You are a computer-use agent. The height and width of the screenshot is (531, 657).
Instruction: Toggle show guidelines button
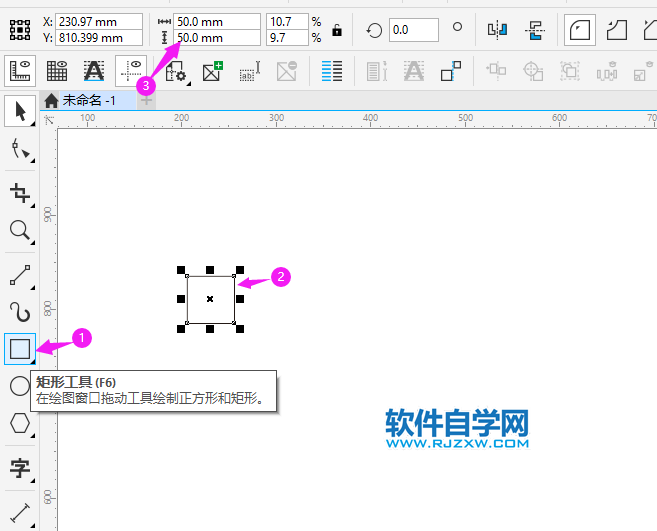[131, 70]
